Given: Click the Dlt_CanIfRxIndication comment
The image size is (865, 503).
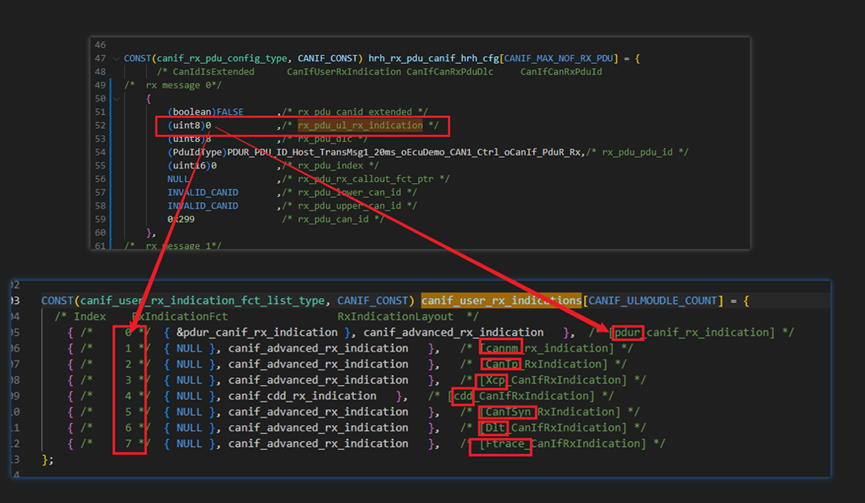Looking at the screenshot, I should point(551,428).
